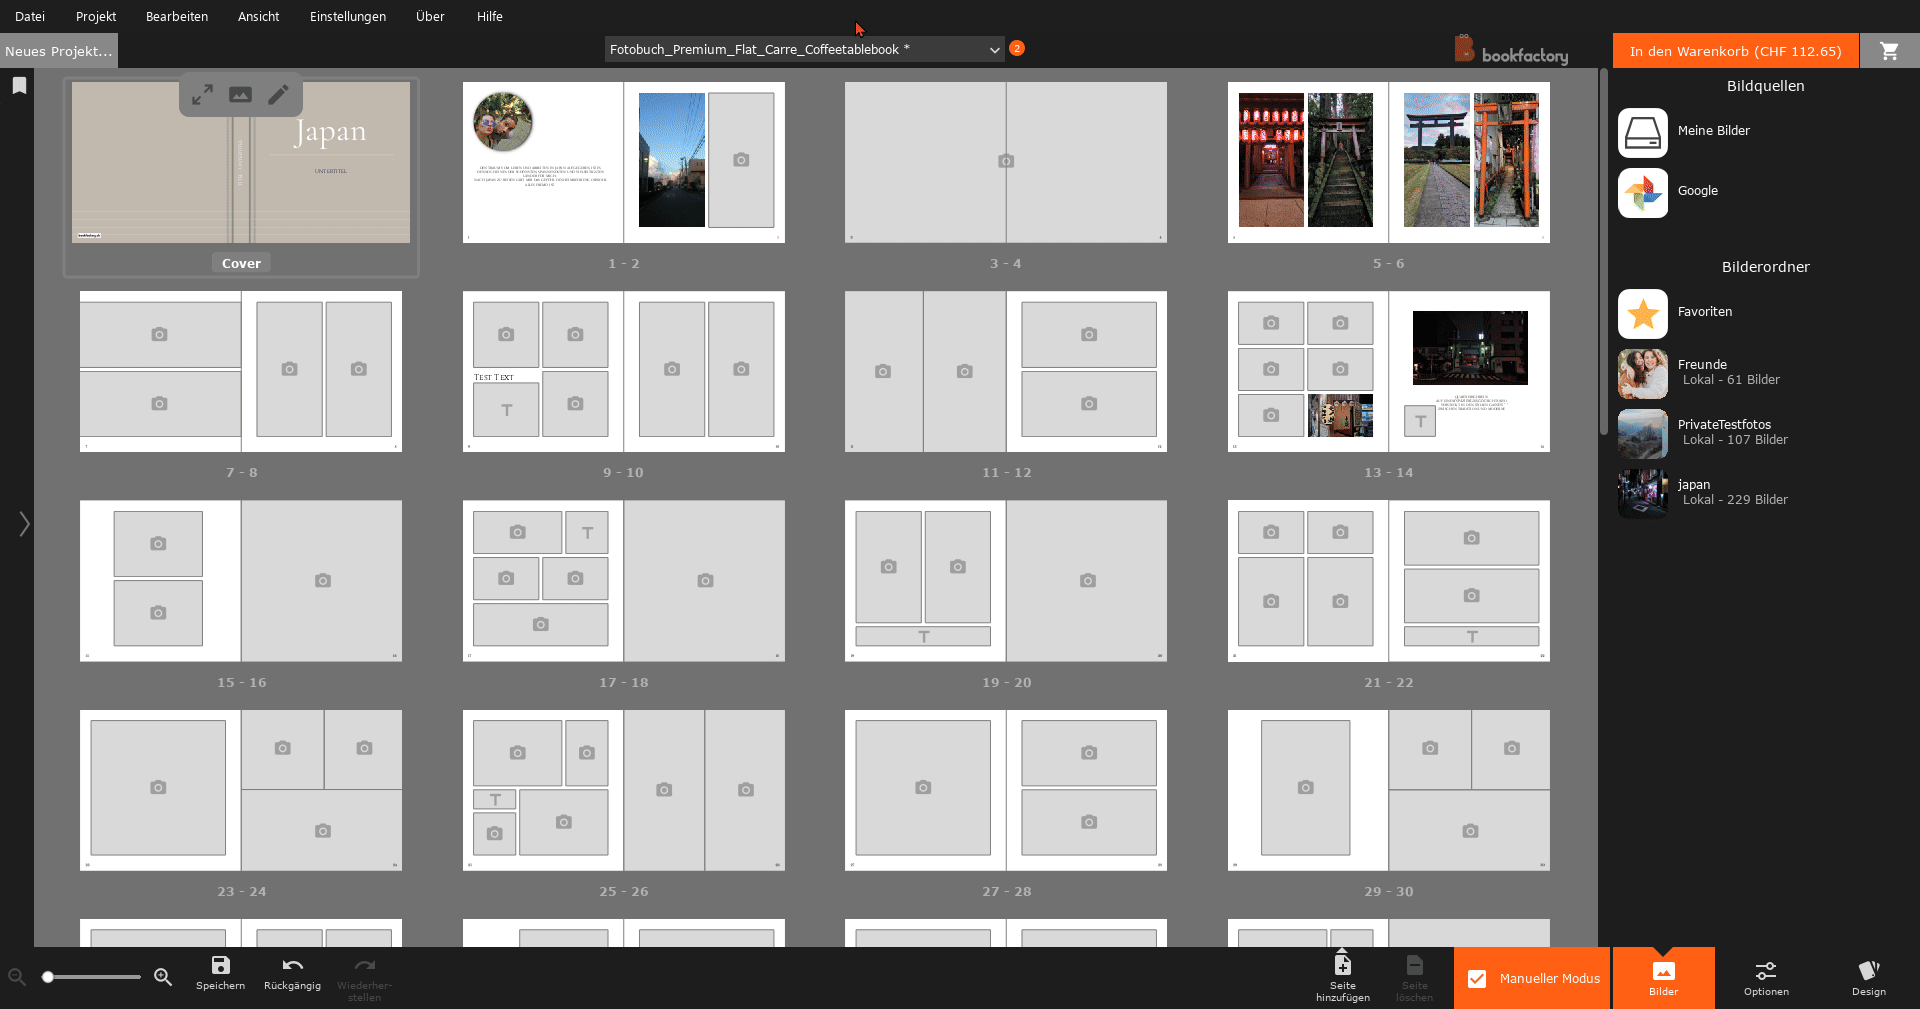The image size is (1920, 1009).
Task: Click the fullscreen expand icon on Cover
Action: (x=202, y=94)
